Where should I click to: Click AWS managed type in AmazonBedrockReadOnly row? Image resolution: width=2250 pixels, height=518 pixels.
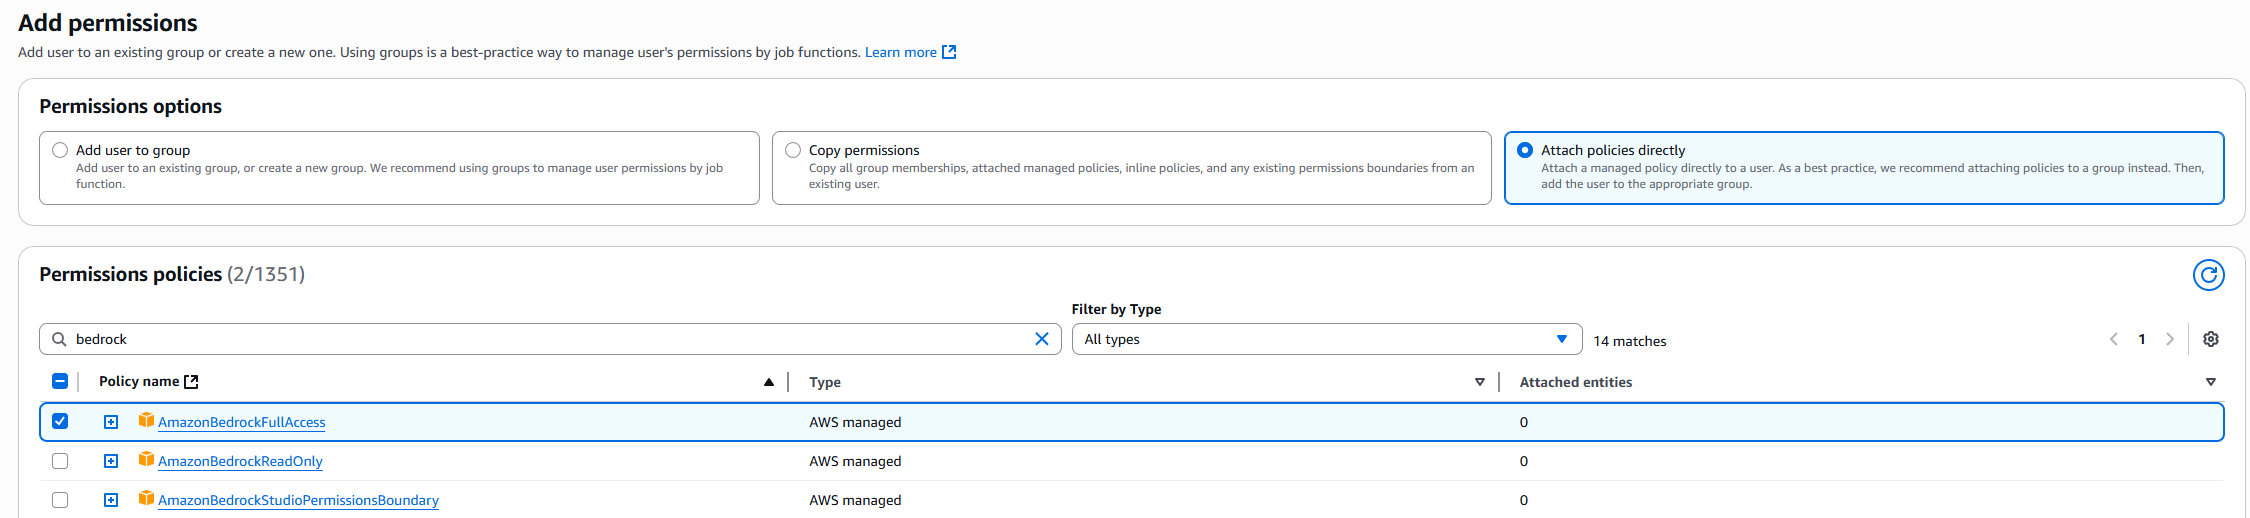click(855, 461)
